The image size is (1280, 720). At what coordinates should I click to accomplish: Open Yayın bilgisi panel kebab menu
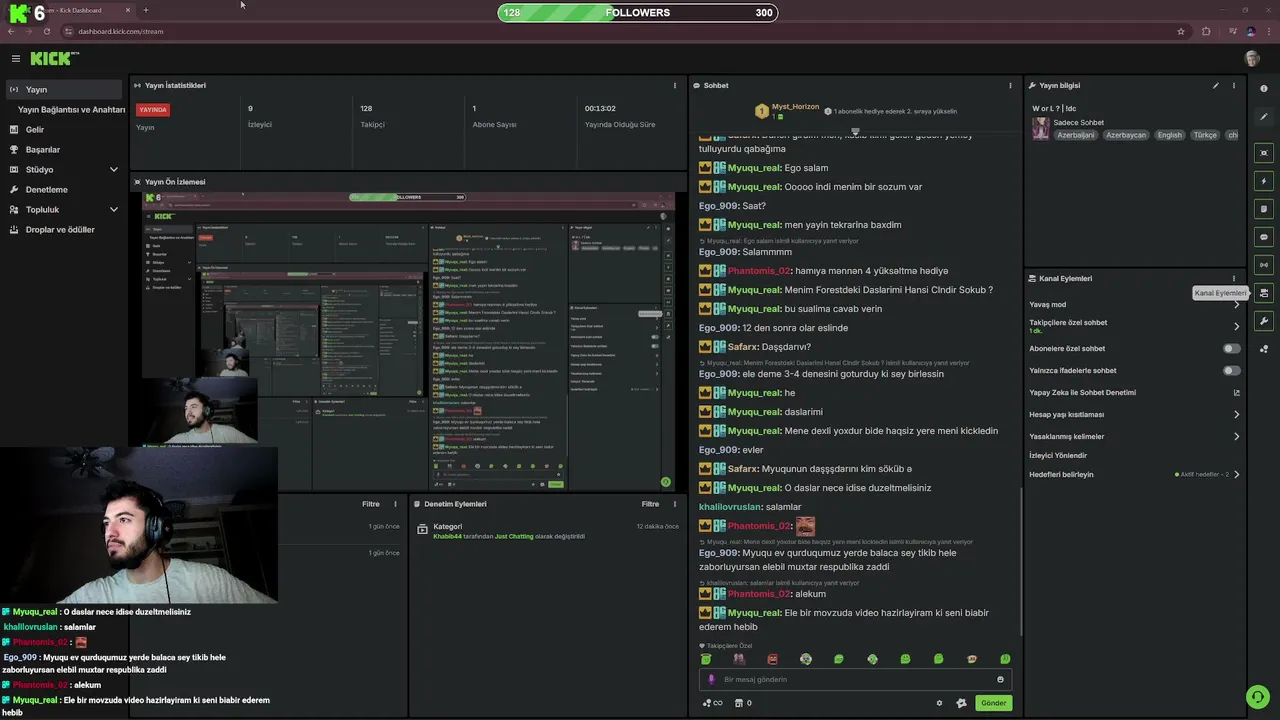pos(1234,86)
